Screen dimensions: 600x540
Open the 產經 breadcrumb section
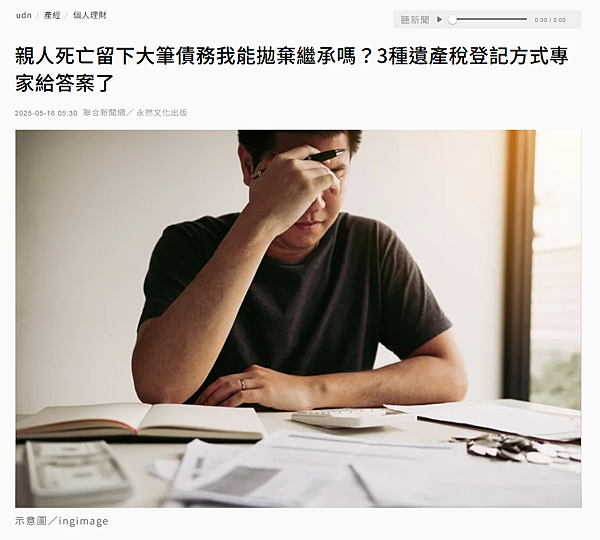click(52, 15)
